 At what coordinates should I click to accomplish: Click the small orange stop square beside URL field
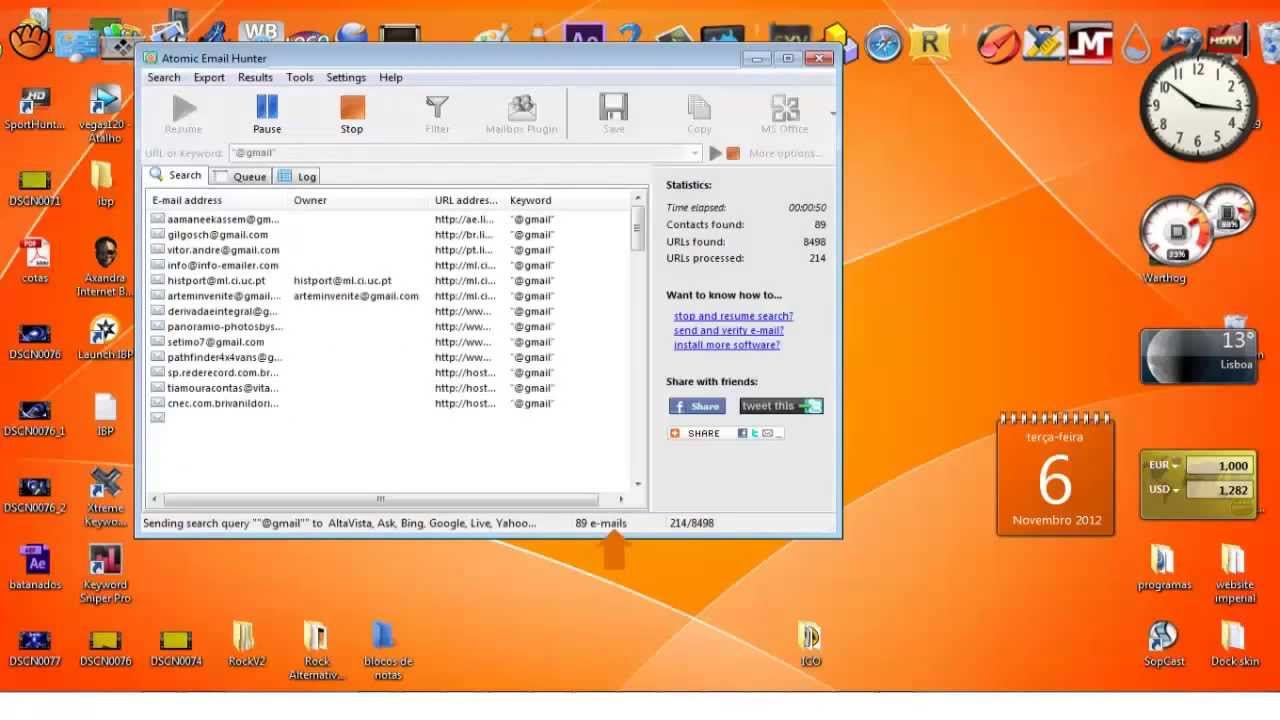point(733,153)
